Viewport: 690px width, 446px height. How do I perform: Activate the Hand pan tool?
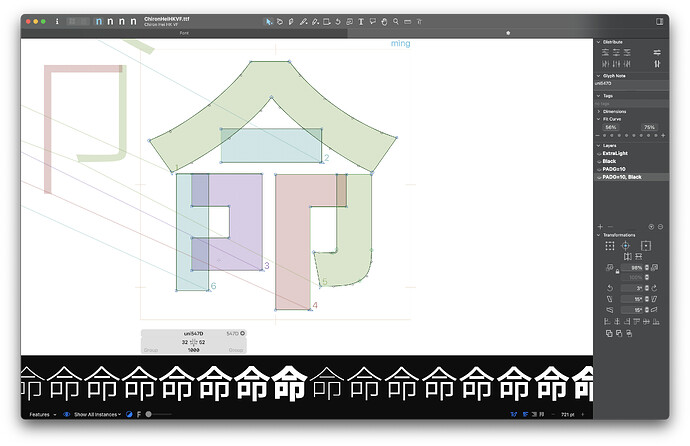pyautogui.click(x=385, y=20)
